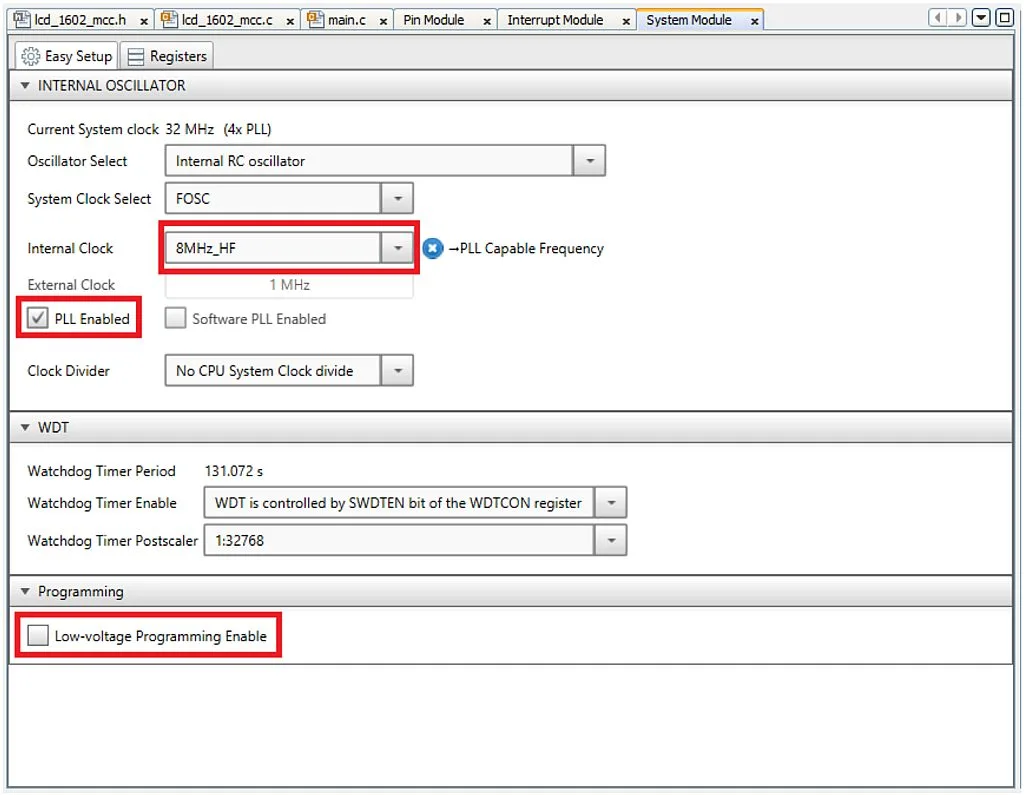1024x795 pixels.
Task: Switch to the Interrupt Module tab
Action: coord(555,20)
